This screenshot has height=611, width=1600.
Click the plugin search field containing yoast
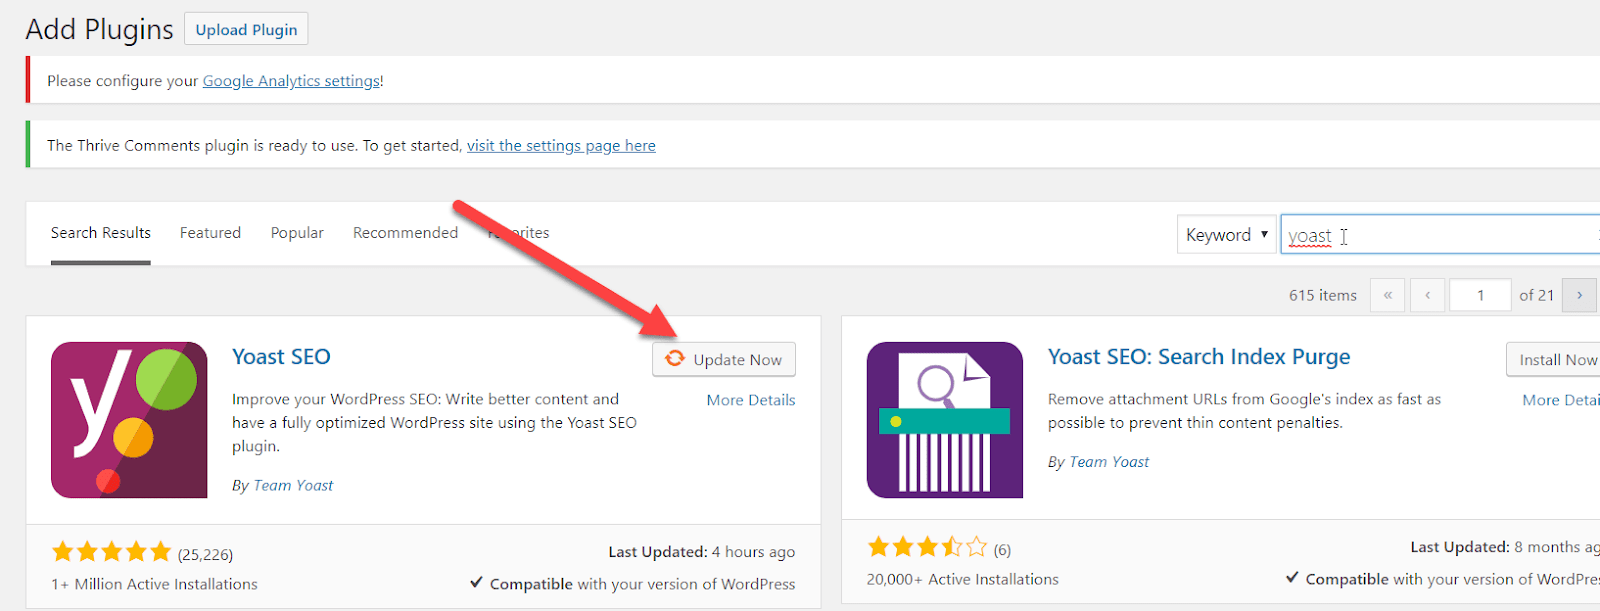click(1440, 235)
